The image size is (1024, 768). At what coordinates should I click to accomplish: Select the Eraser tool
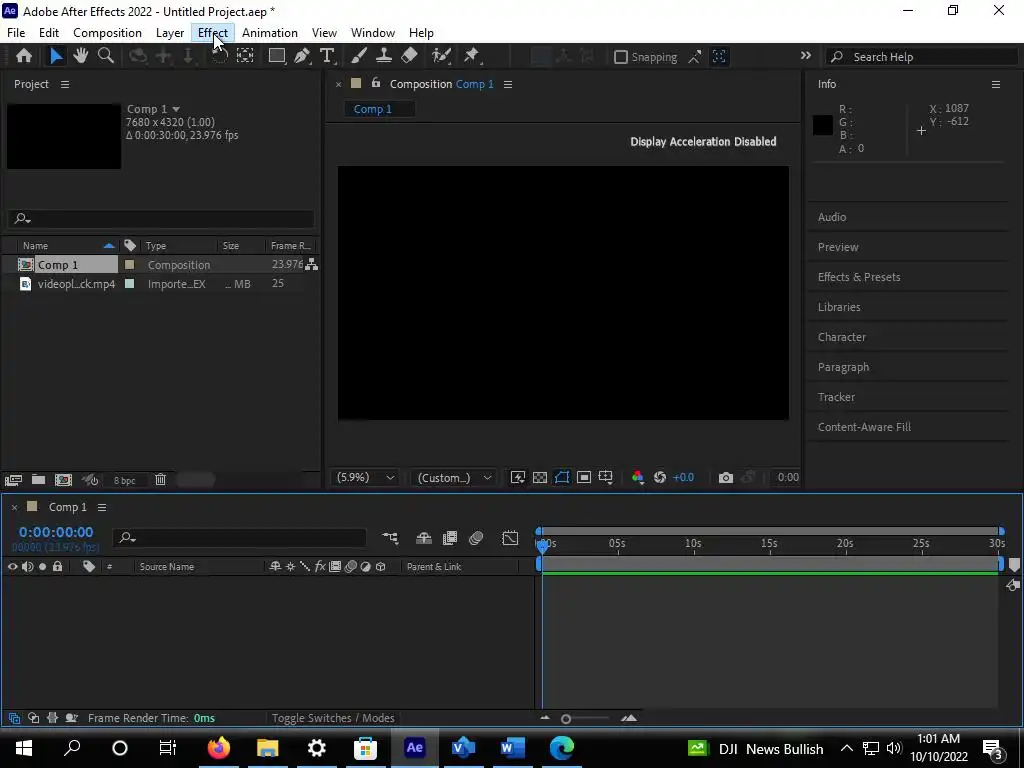point(409,56)
